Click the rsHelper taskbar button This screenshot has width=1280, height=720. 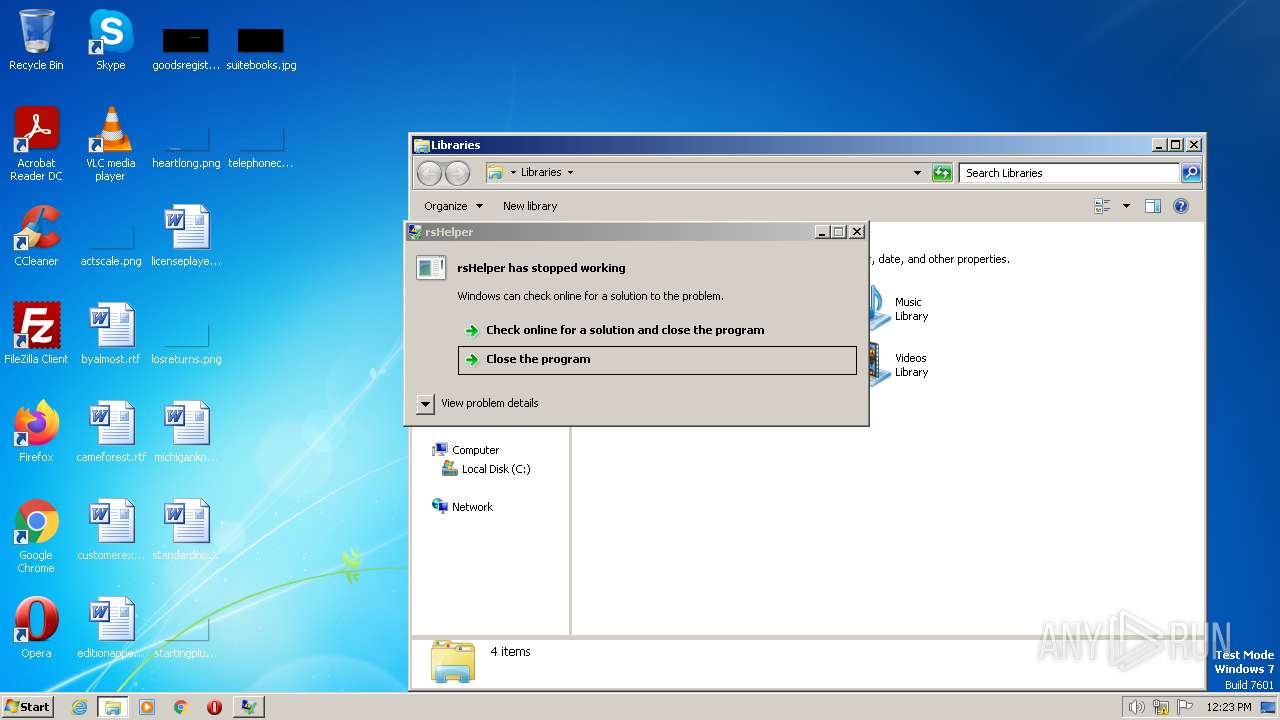point(248,707)
